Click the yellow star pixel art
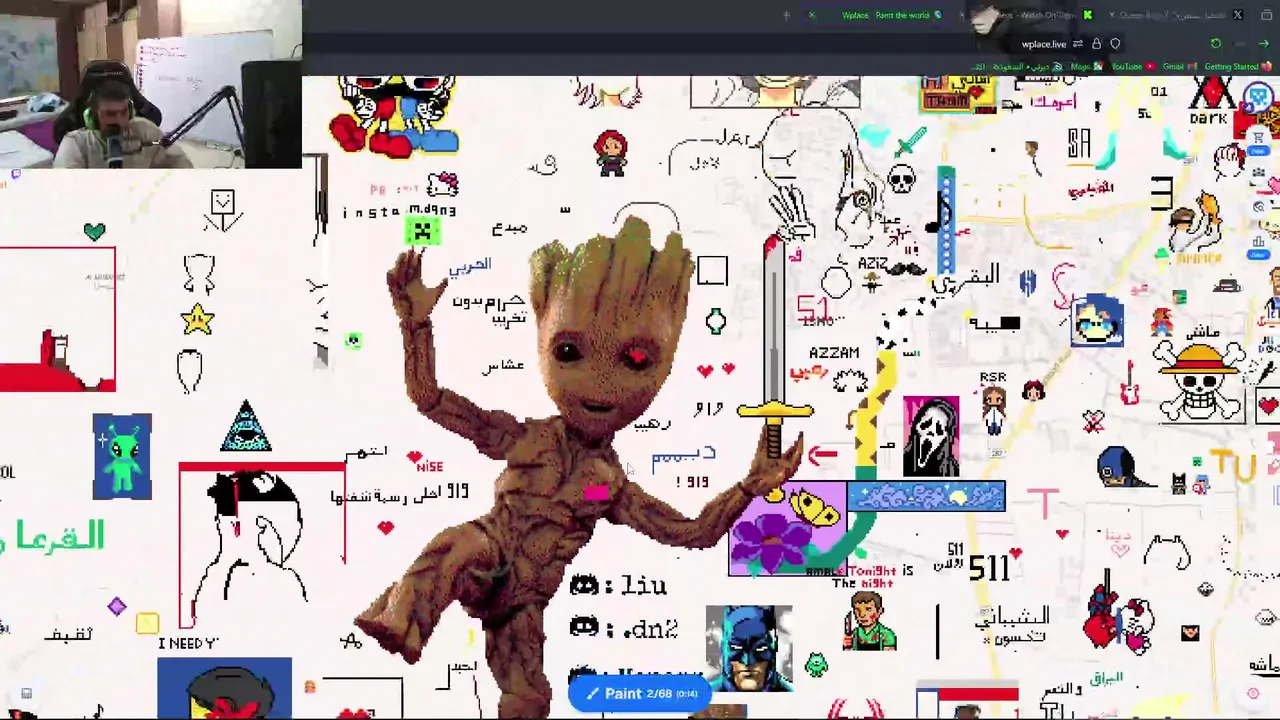The width and height of the screenshot is (1280, 720). (x=198, y=319)
